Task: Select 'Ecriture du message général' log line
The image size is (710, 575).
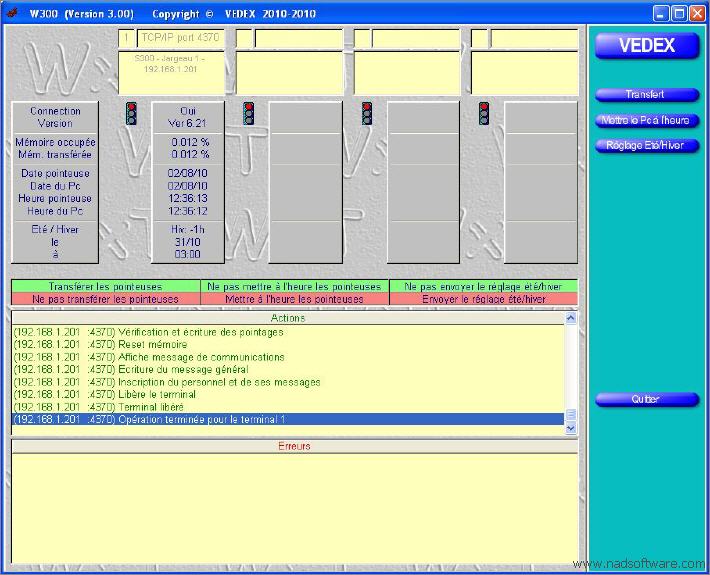Action: (x=288, y=369)
